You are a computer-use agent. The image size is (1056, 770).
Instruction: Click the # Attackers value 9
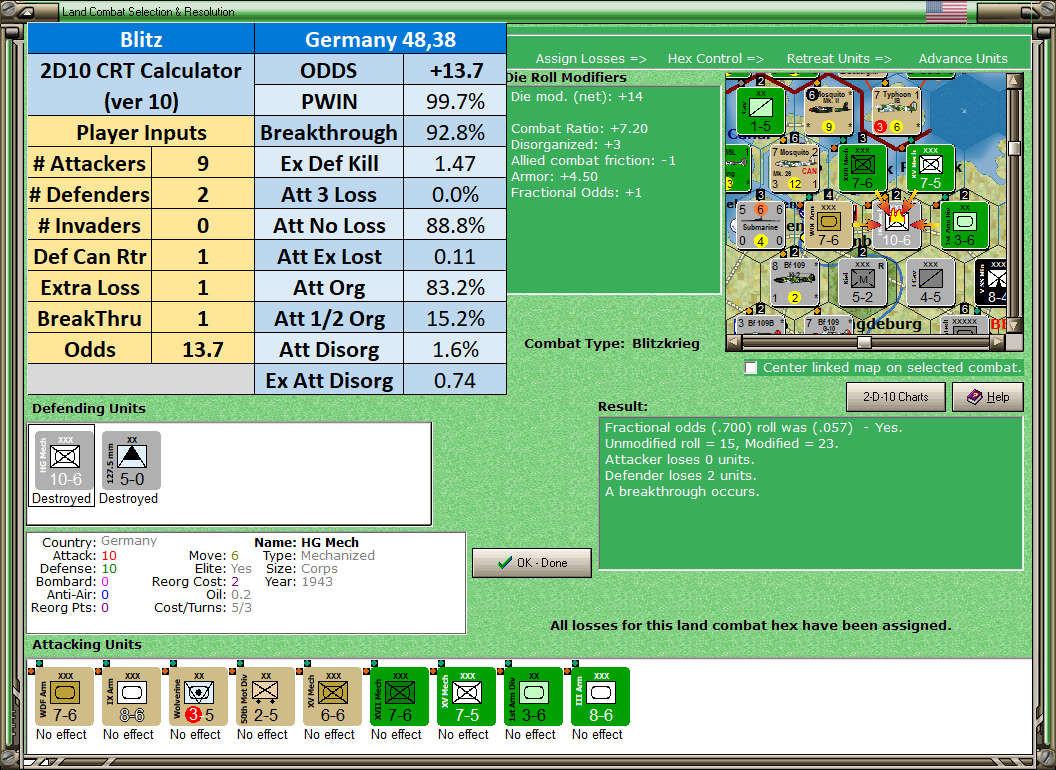203,163
